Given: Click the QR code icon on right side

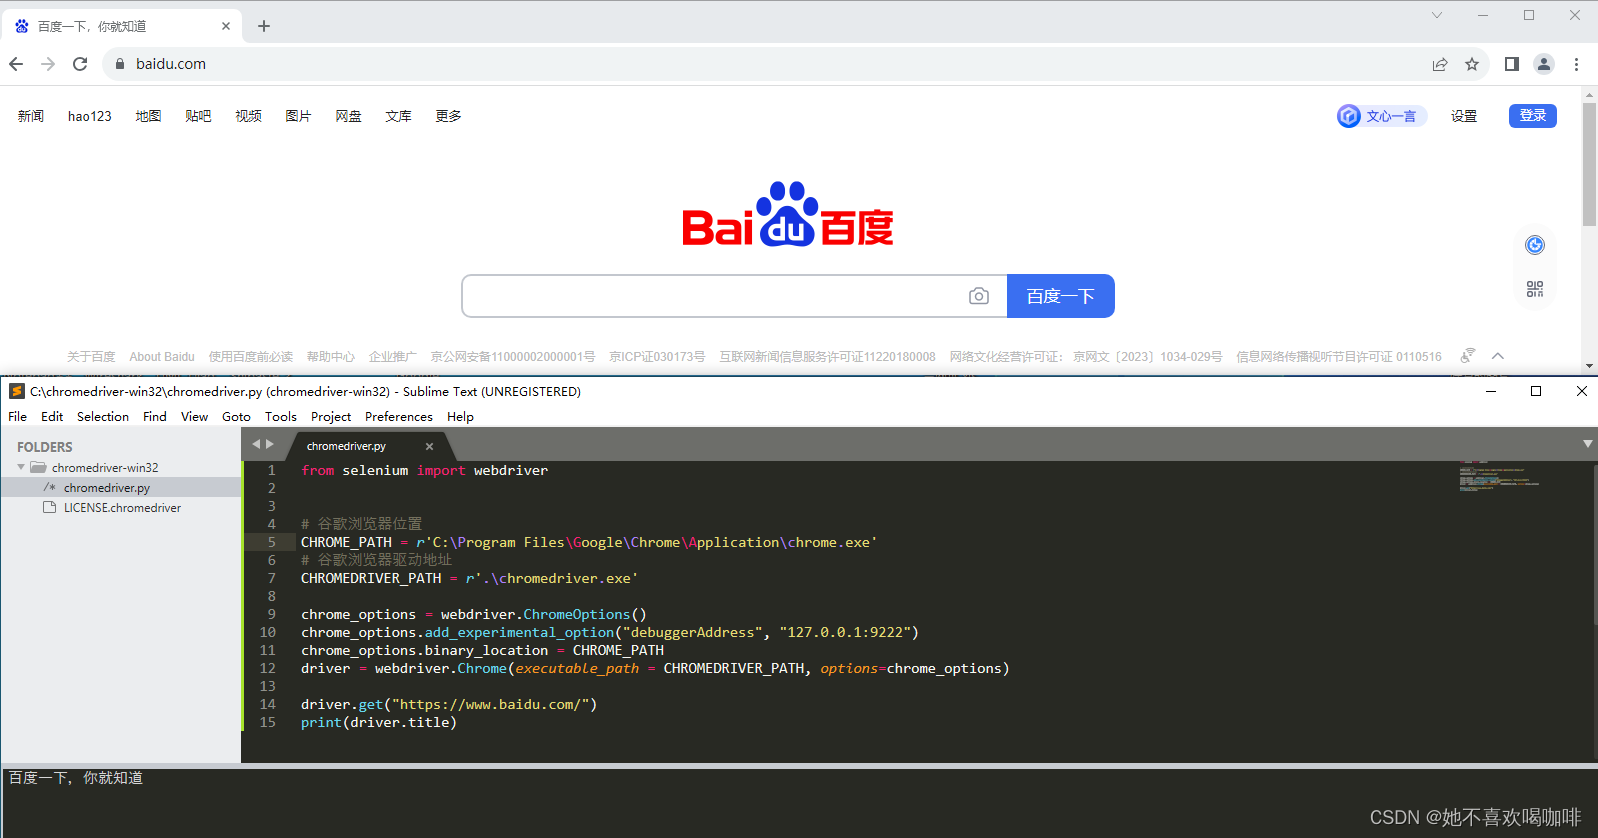Looking at the screenshot, I should pos(1535,289).
